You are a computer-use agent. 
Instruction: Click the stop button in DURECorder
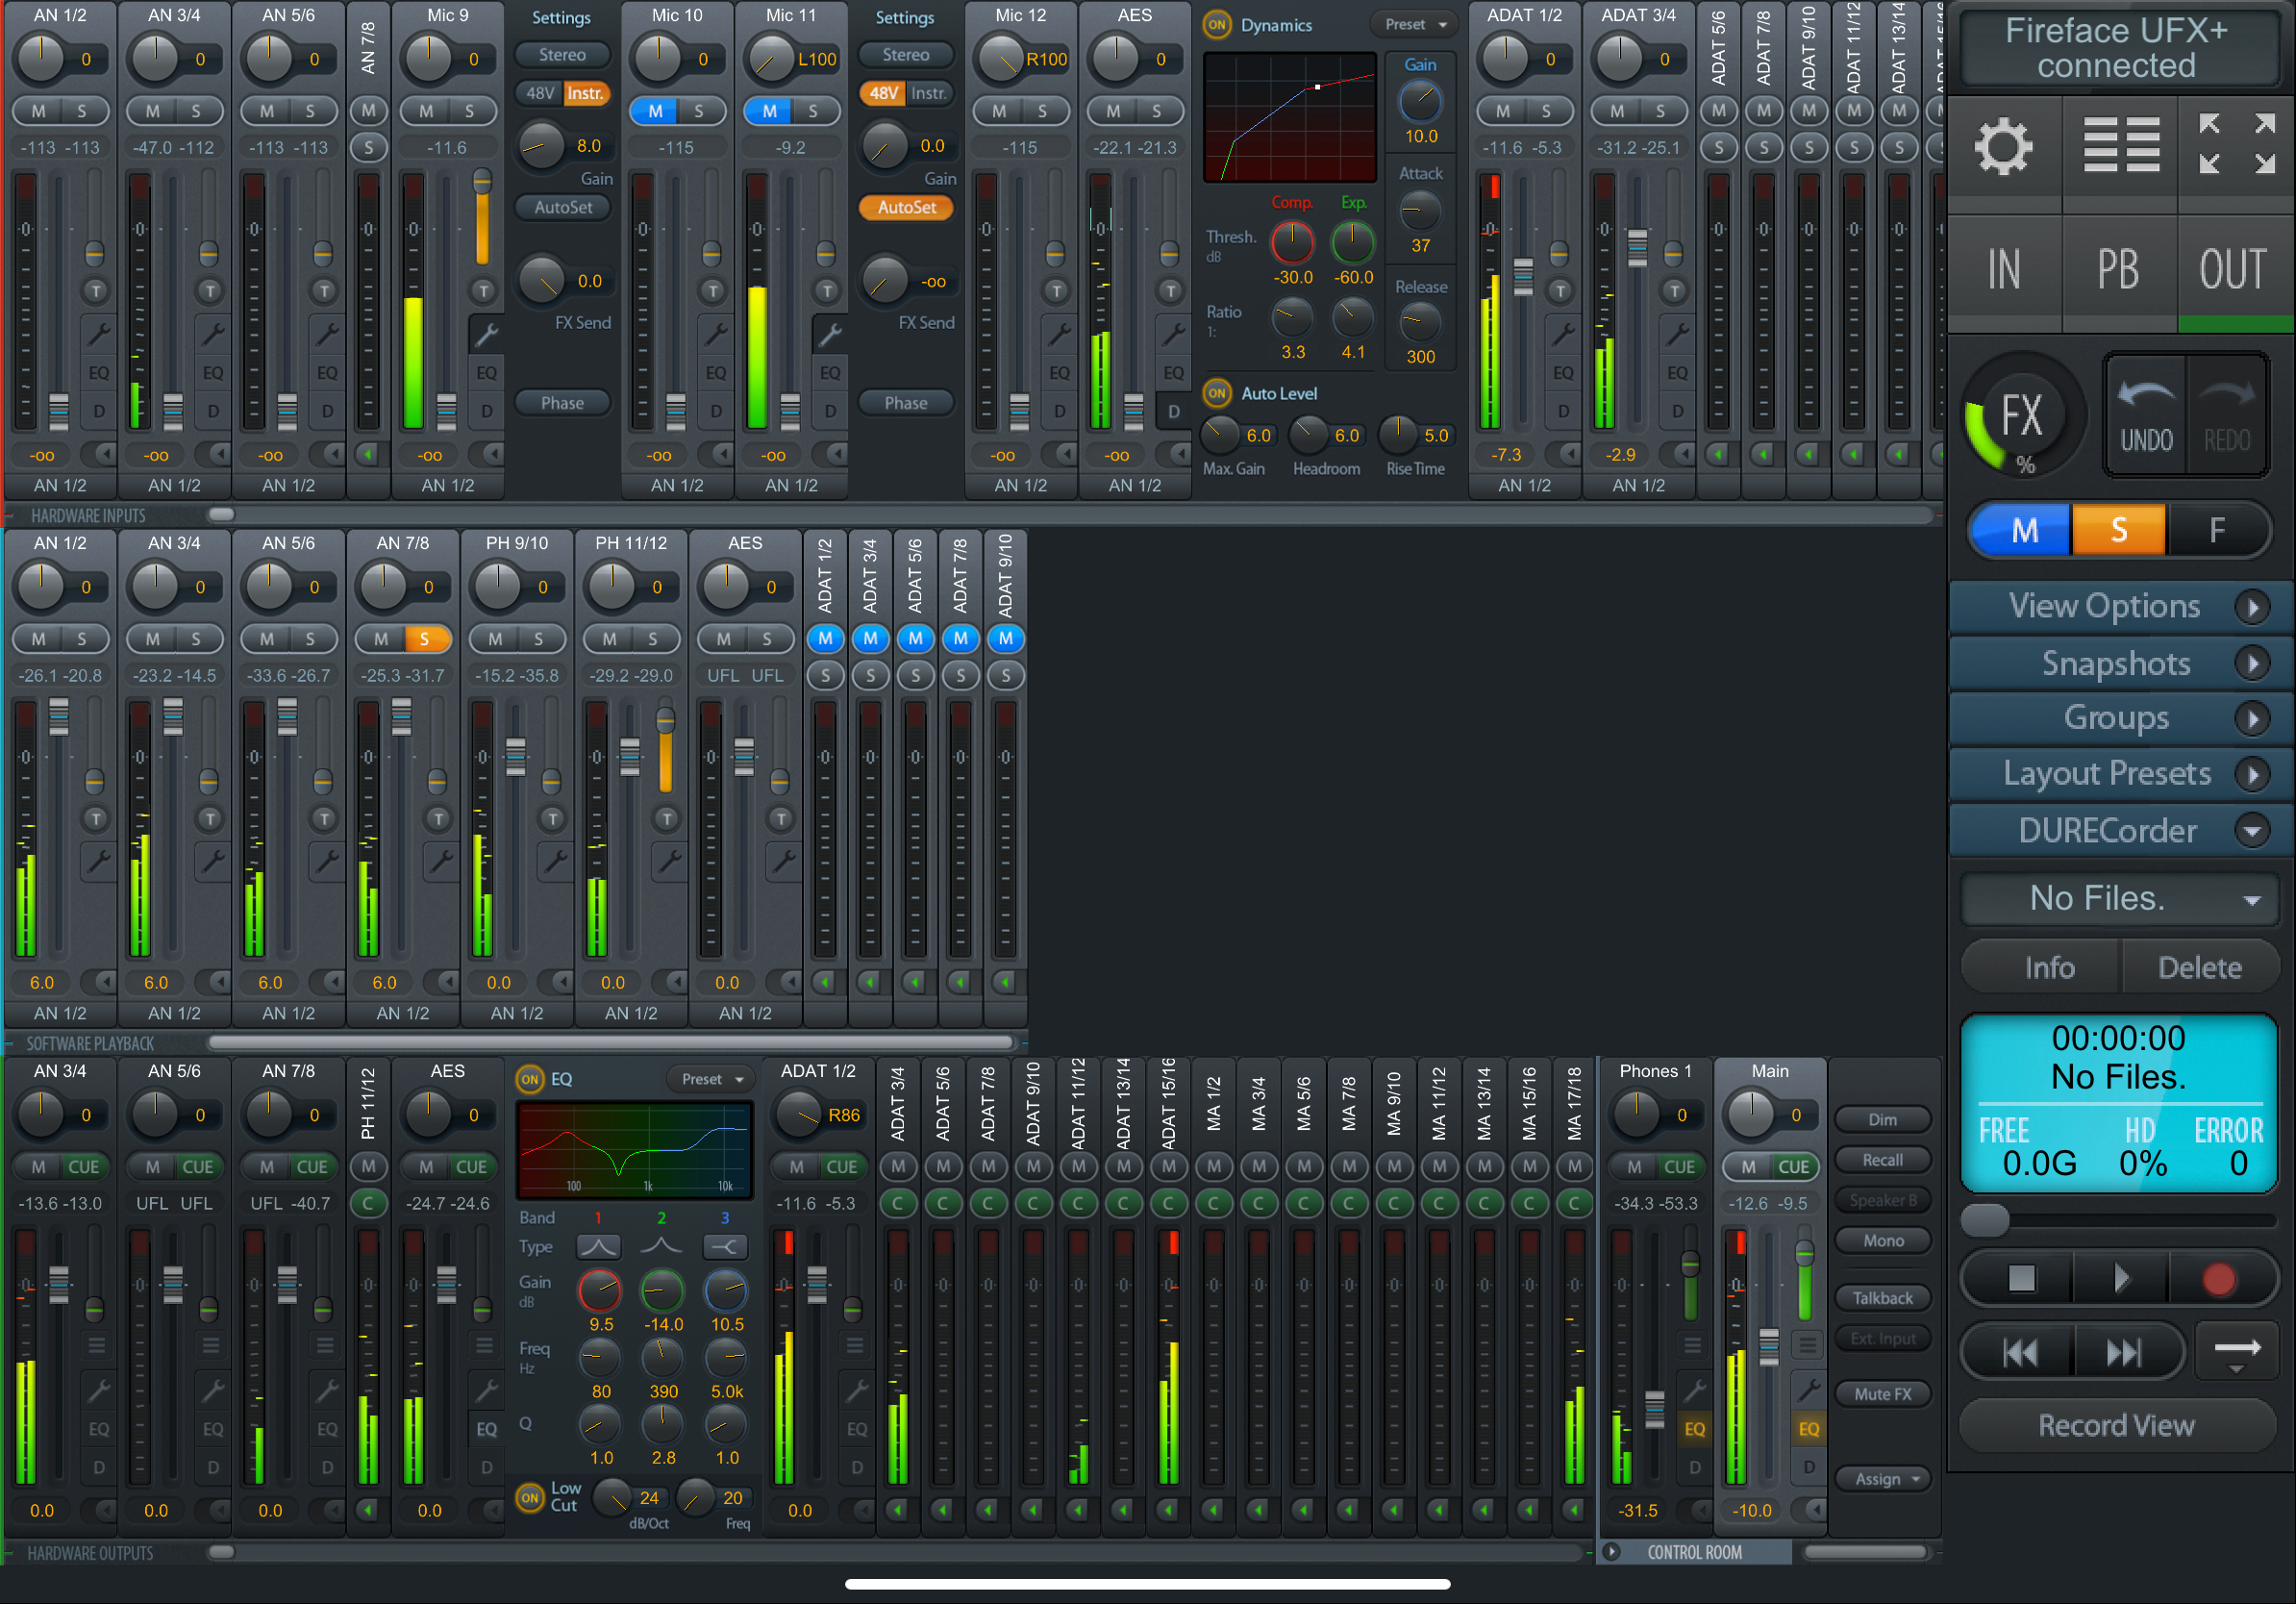[2021, 1277]
